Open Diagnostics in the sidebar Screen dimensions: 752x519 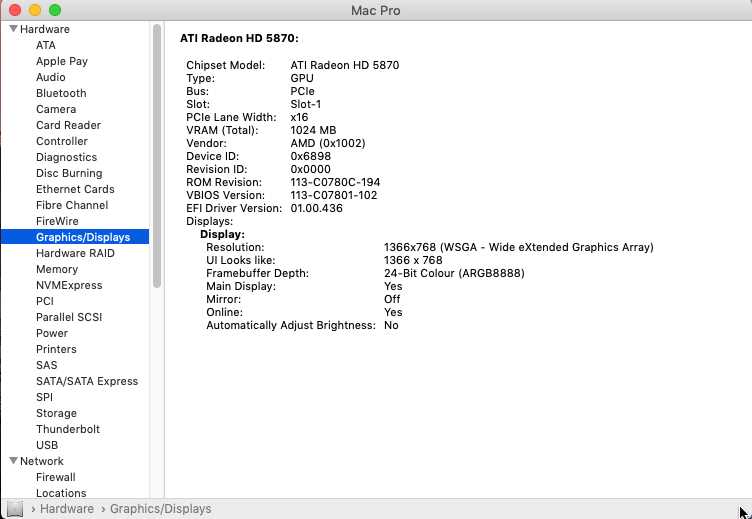[x=67, y=157]
